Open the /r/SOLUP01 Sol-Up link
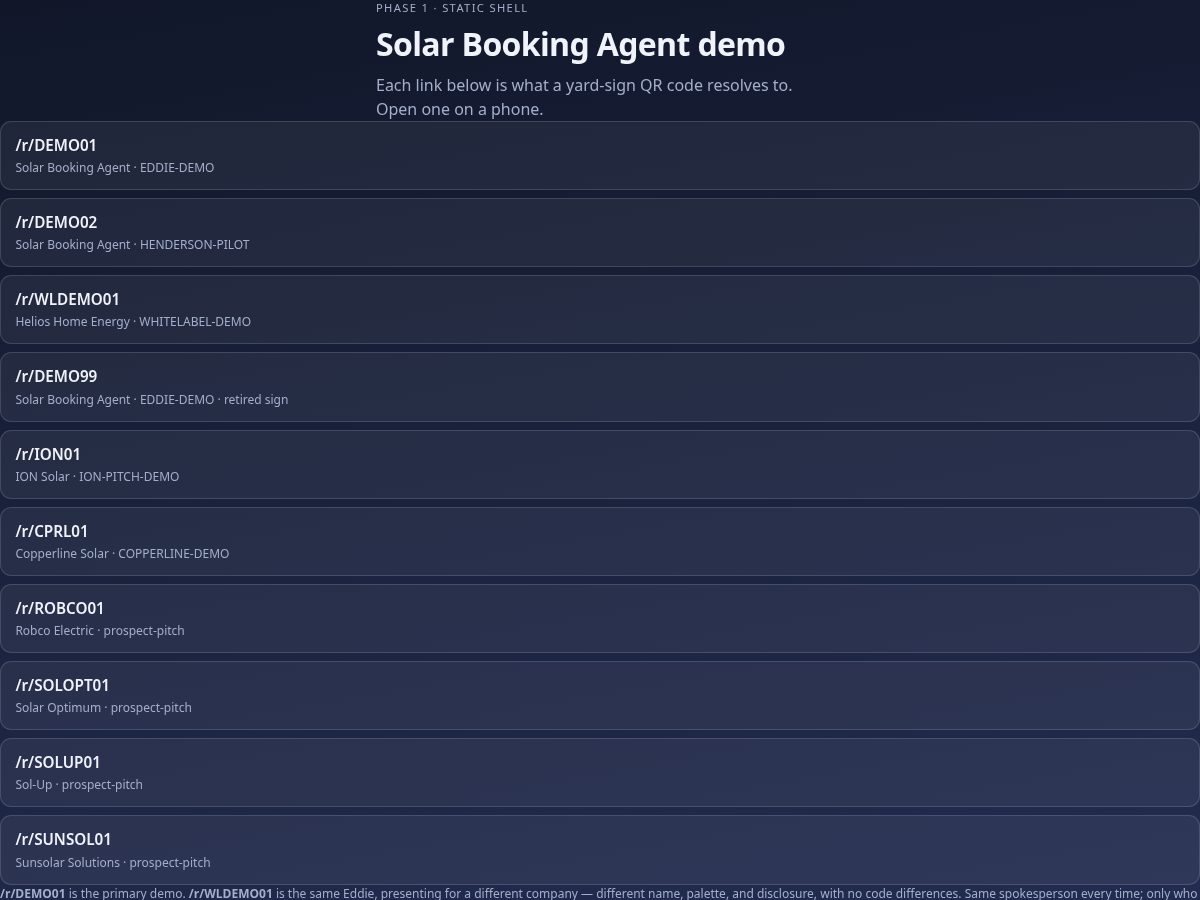 600,772
